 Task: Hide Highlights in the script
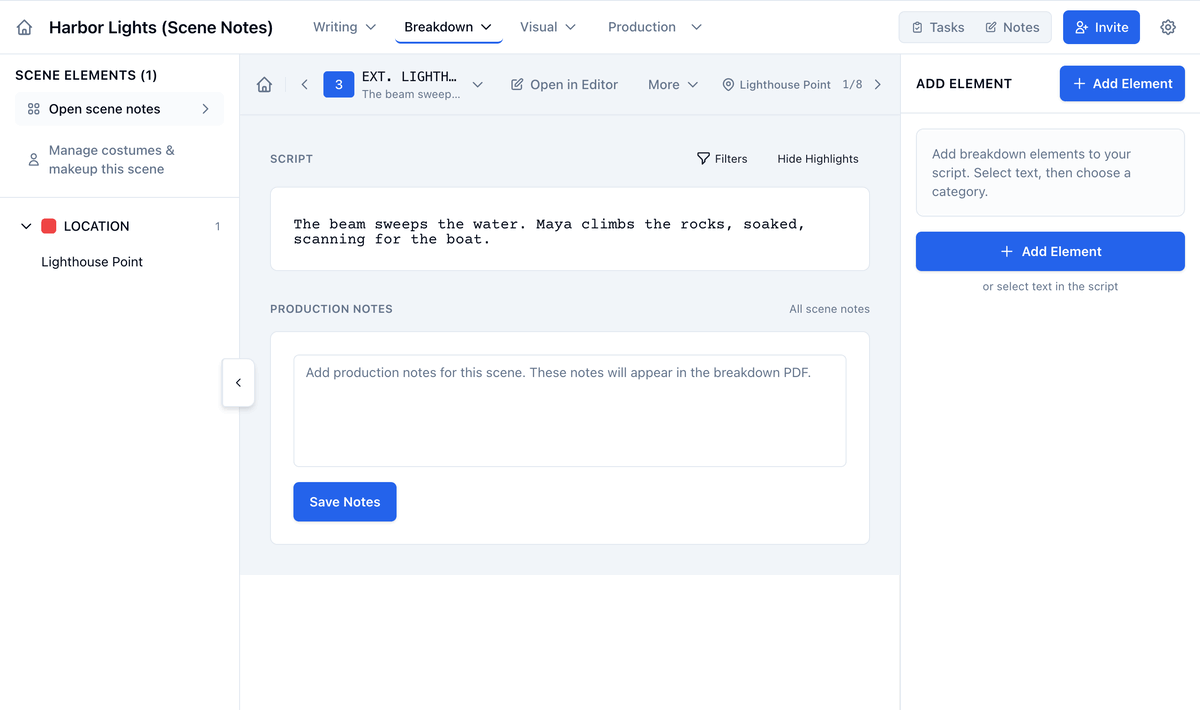[818, 158]
